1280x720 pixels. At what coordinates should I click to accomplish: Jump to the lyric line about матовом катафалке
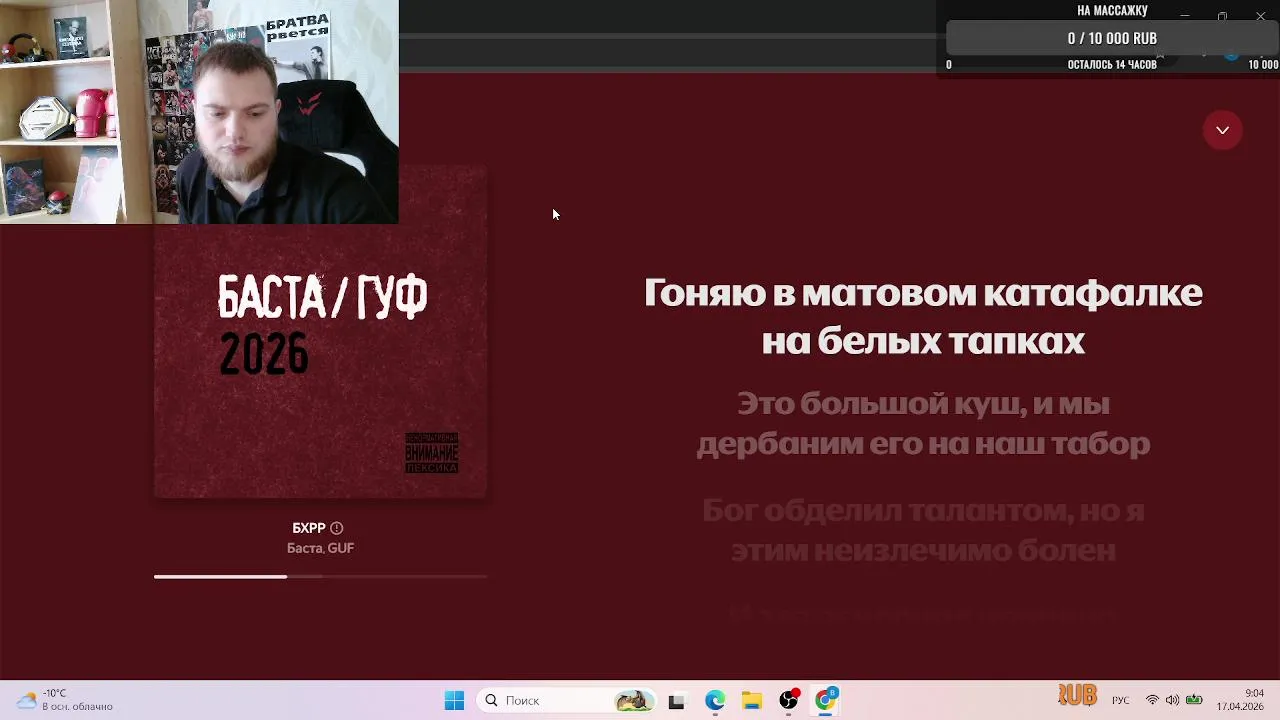click(x=923, y=317)
